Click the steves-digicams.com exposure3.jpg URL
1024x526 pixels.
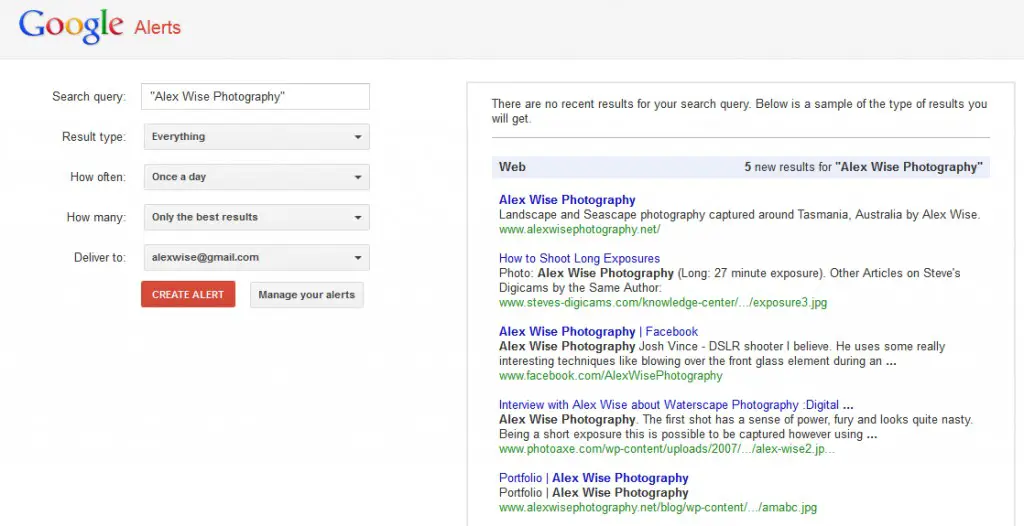663,303
